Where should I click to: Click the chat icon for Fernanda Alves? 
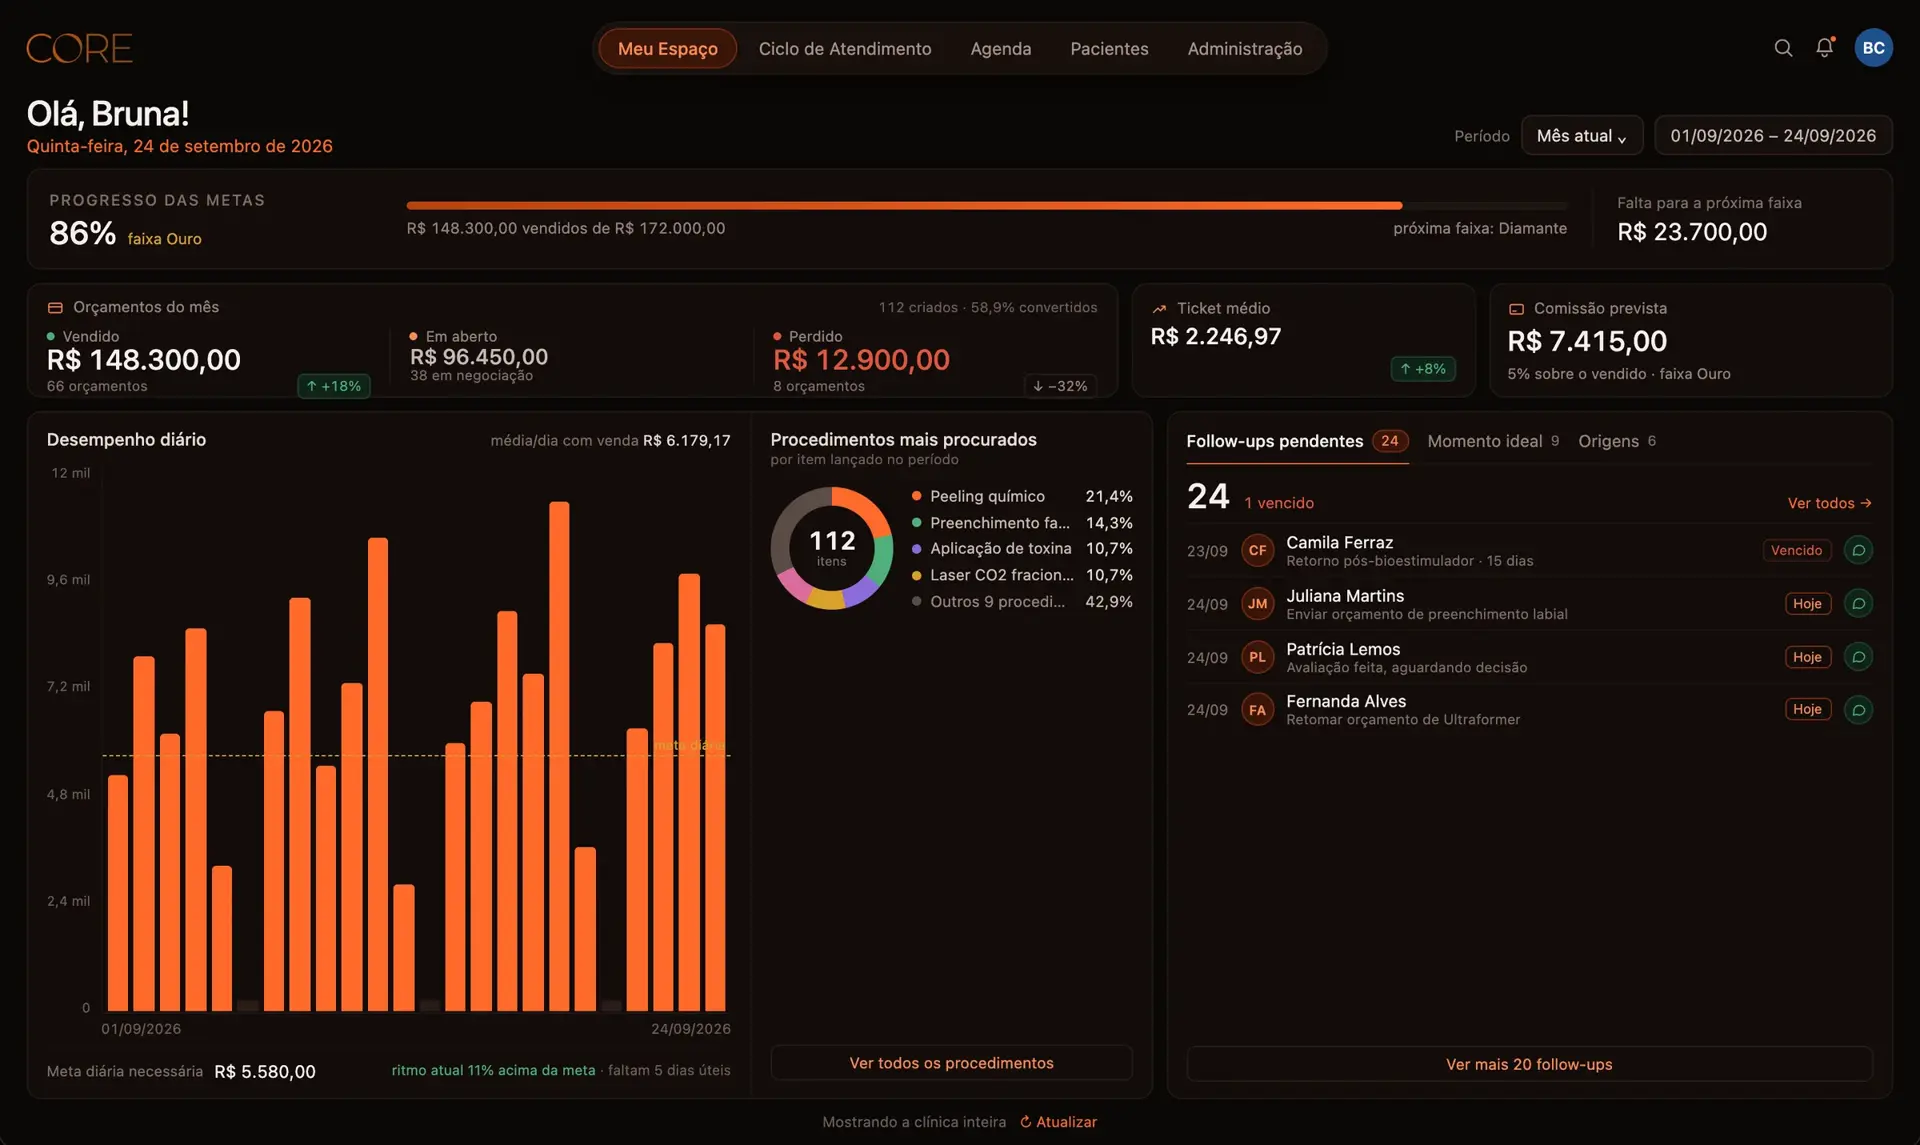pos(1858,710)
